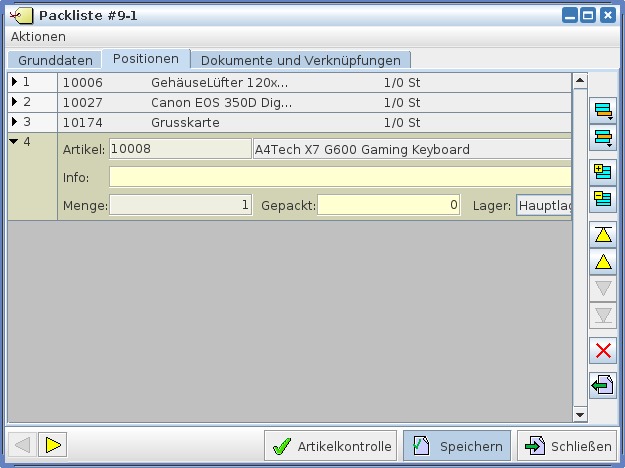The image size is (625, 468).
Task: Expand position row 1 (article 10006)
Action: (15, 82)
